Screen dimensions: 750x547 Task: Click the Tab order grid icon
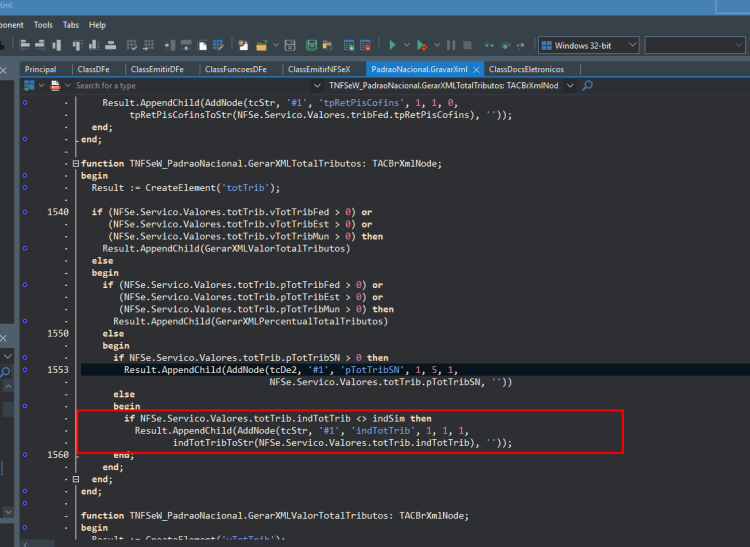149,45
